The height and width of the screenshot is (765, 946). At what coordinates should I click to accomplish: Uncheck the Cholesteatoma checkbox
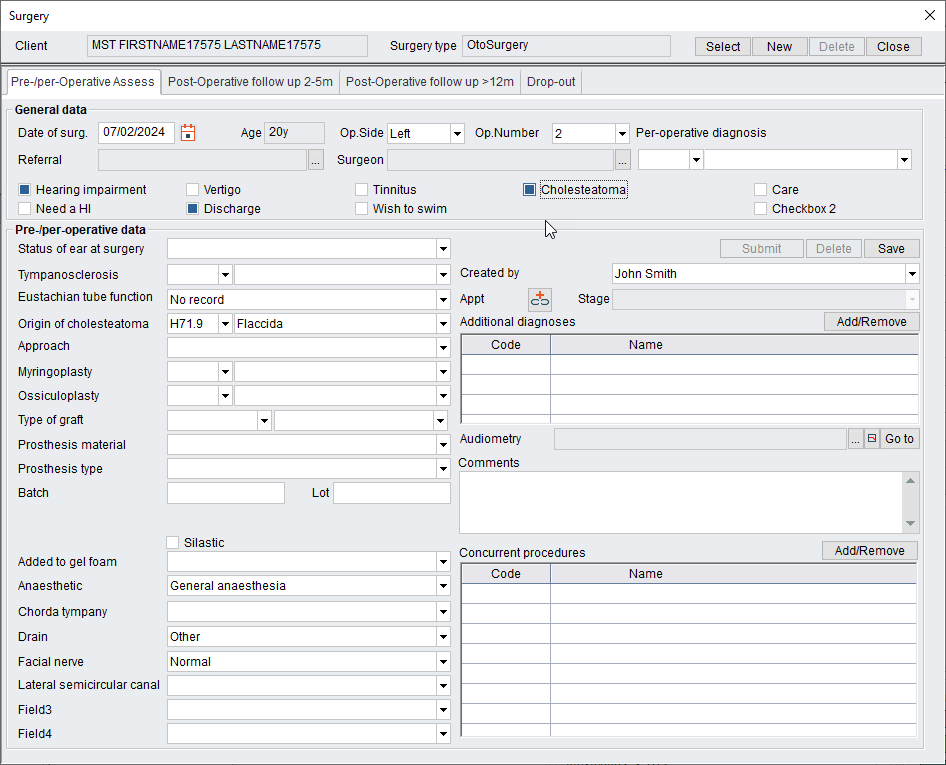click(x=529, y=189)
